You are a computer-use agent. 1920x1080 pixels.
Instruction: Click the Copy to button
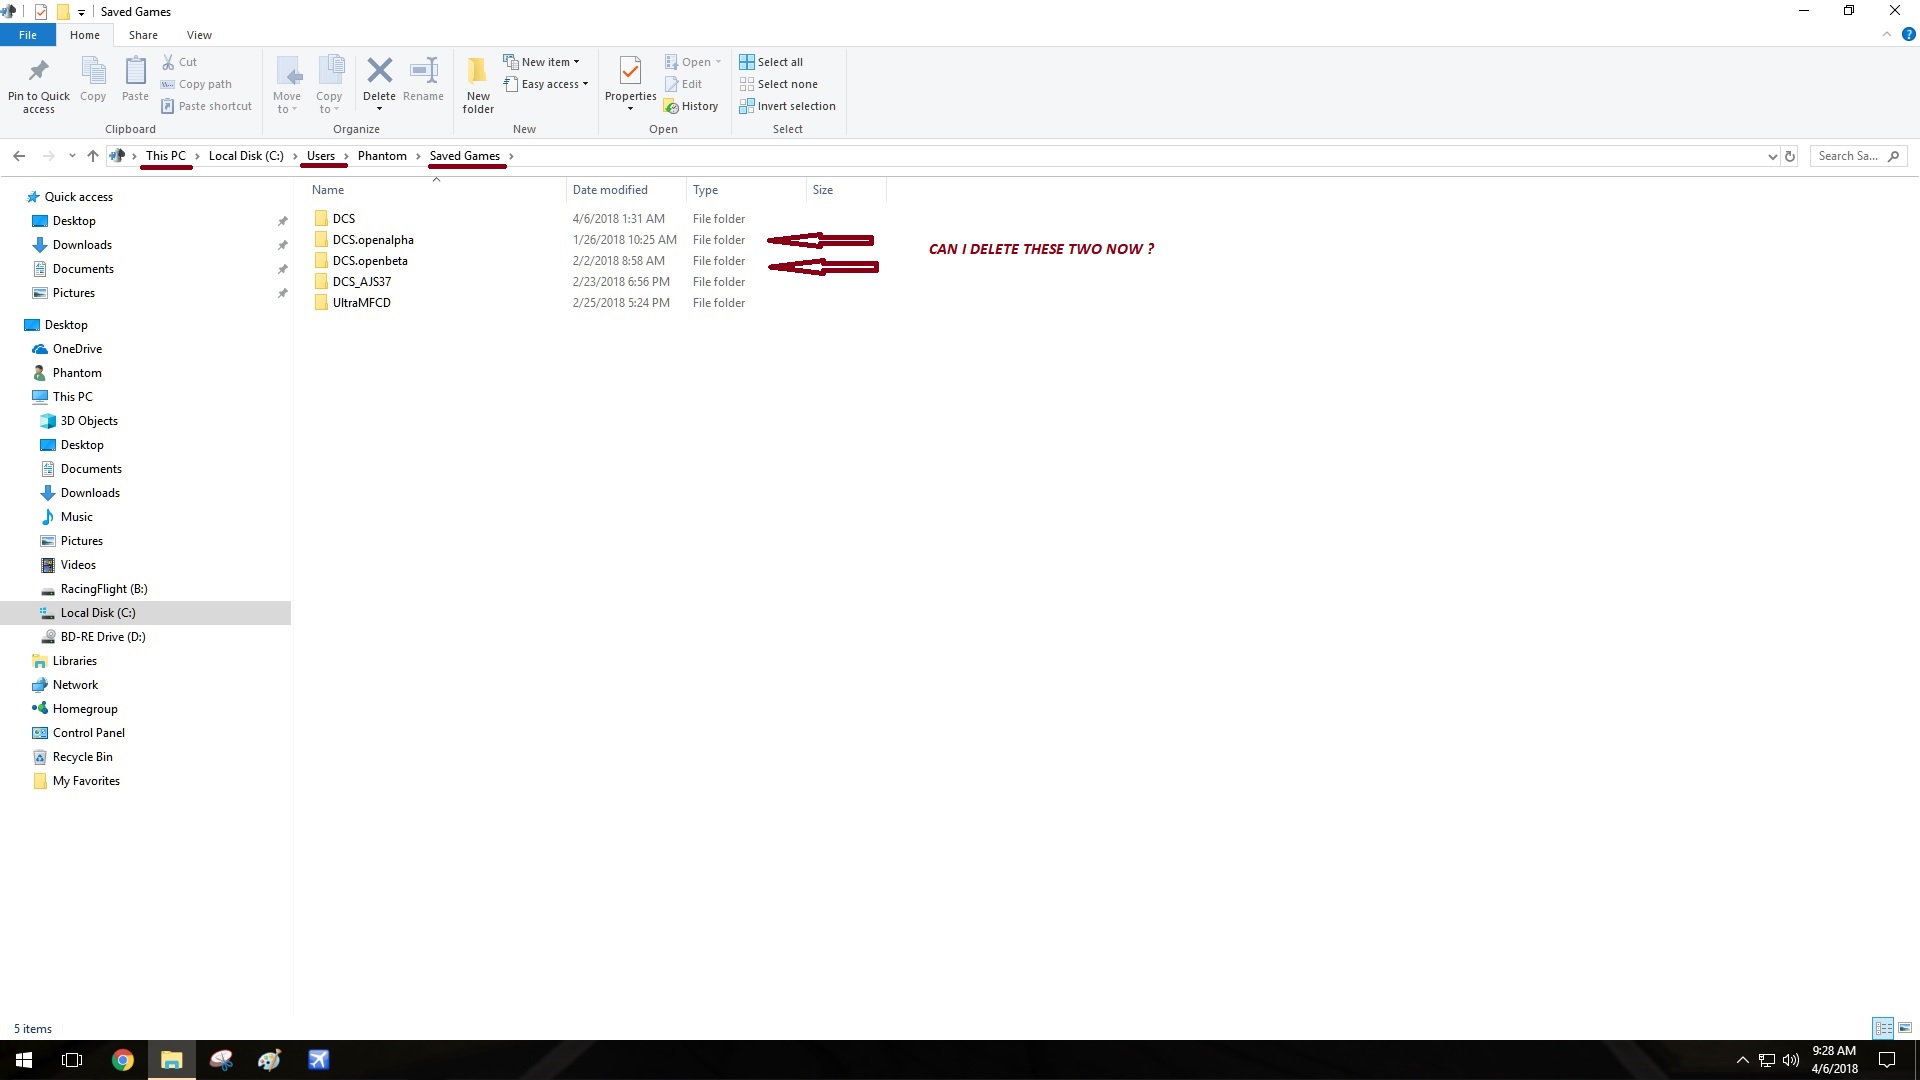329,85
